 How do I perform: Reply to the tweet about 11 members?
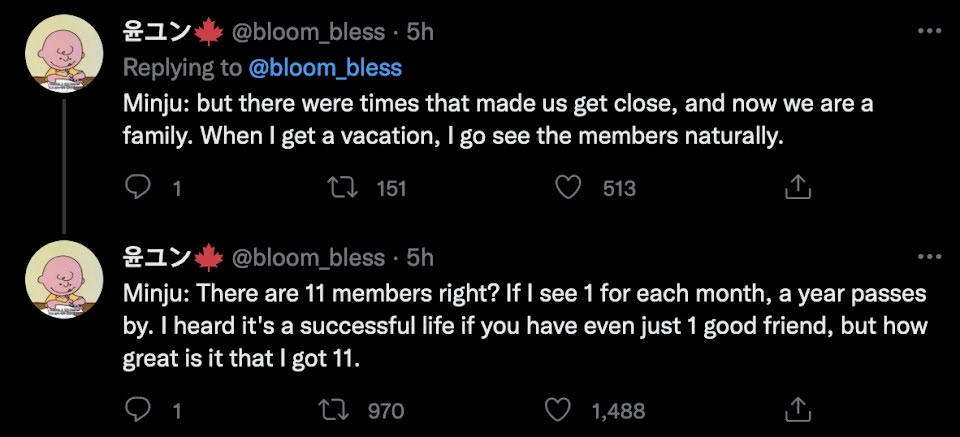[x=137, y=410]
